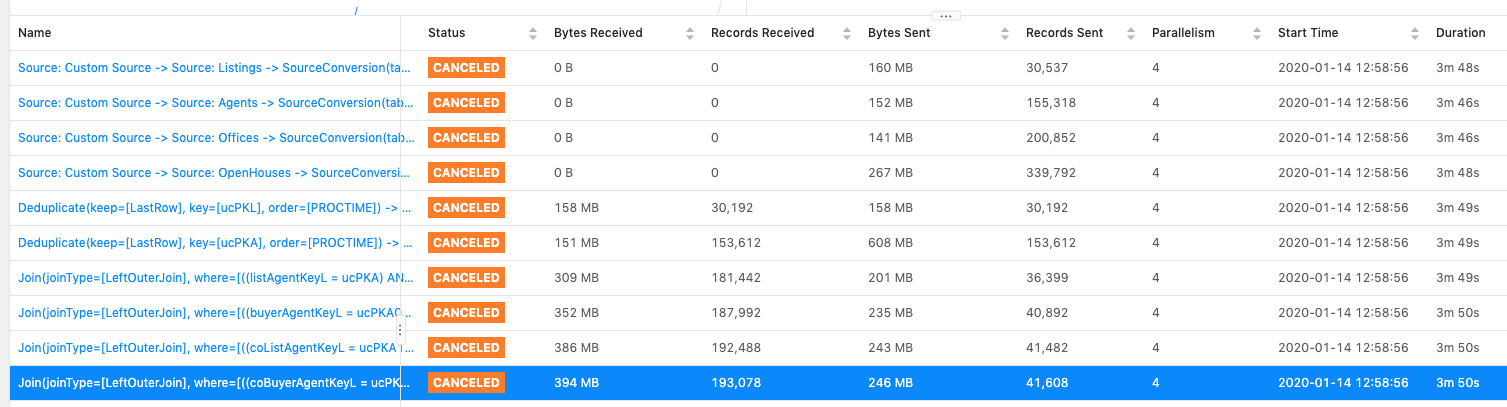Click vertical dots column resize handle
The width and height of the screenshot is (1507, 407).
pyautogui.click(x=399, y=330)
